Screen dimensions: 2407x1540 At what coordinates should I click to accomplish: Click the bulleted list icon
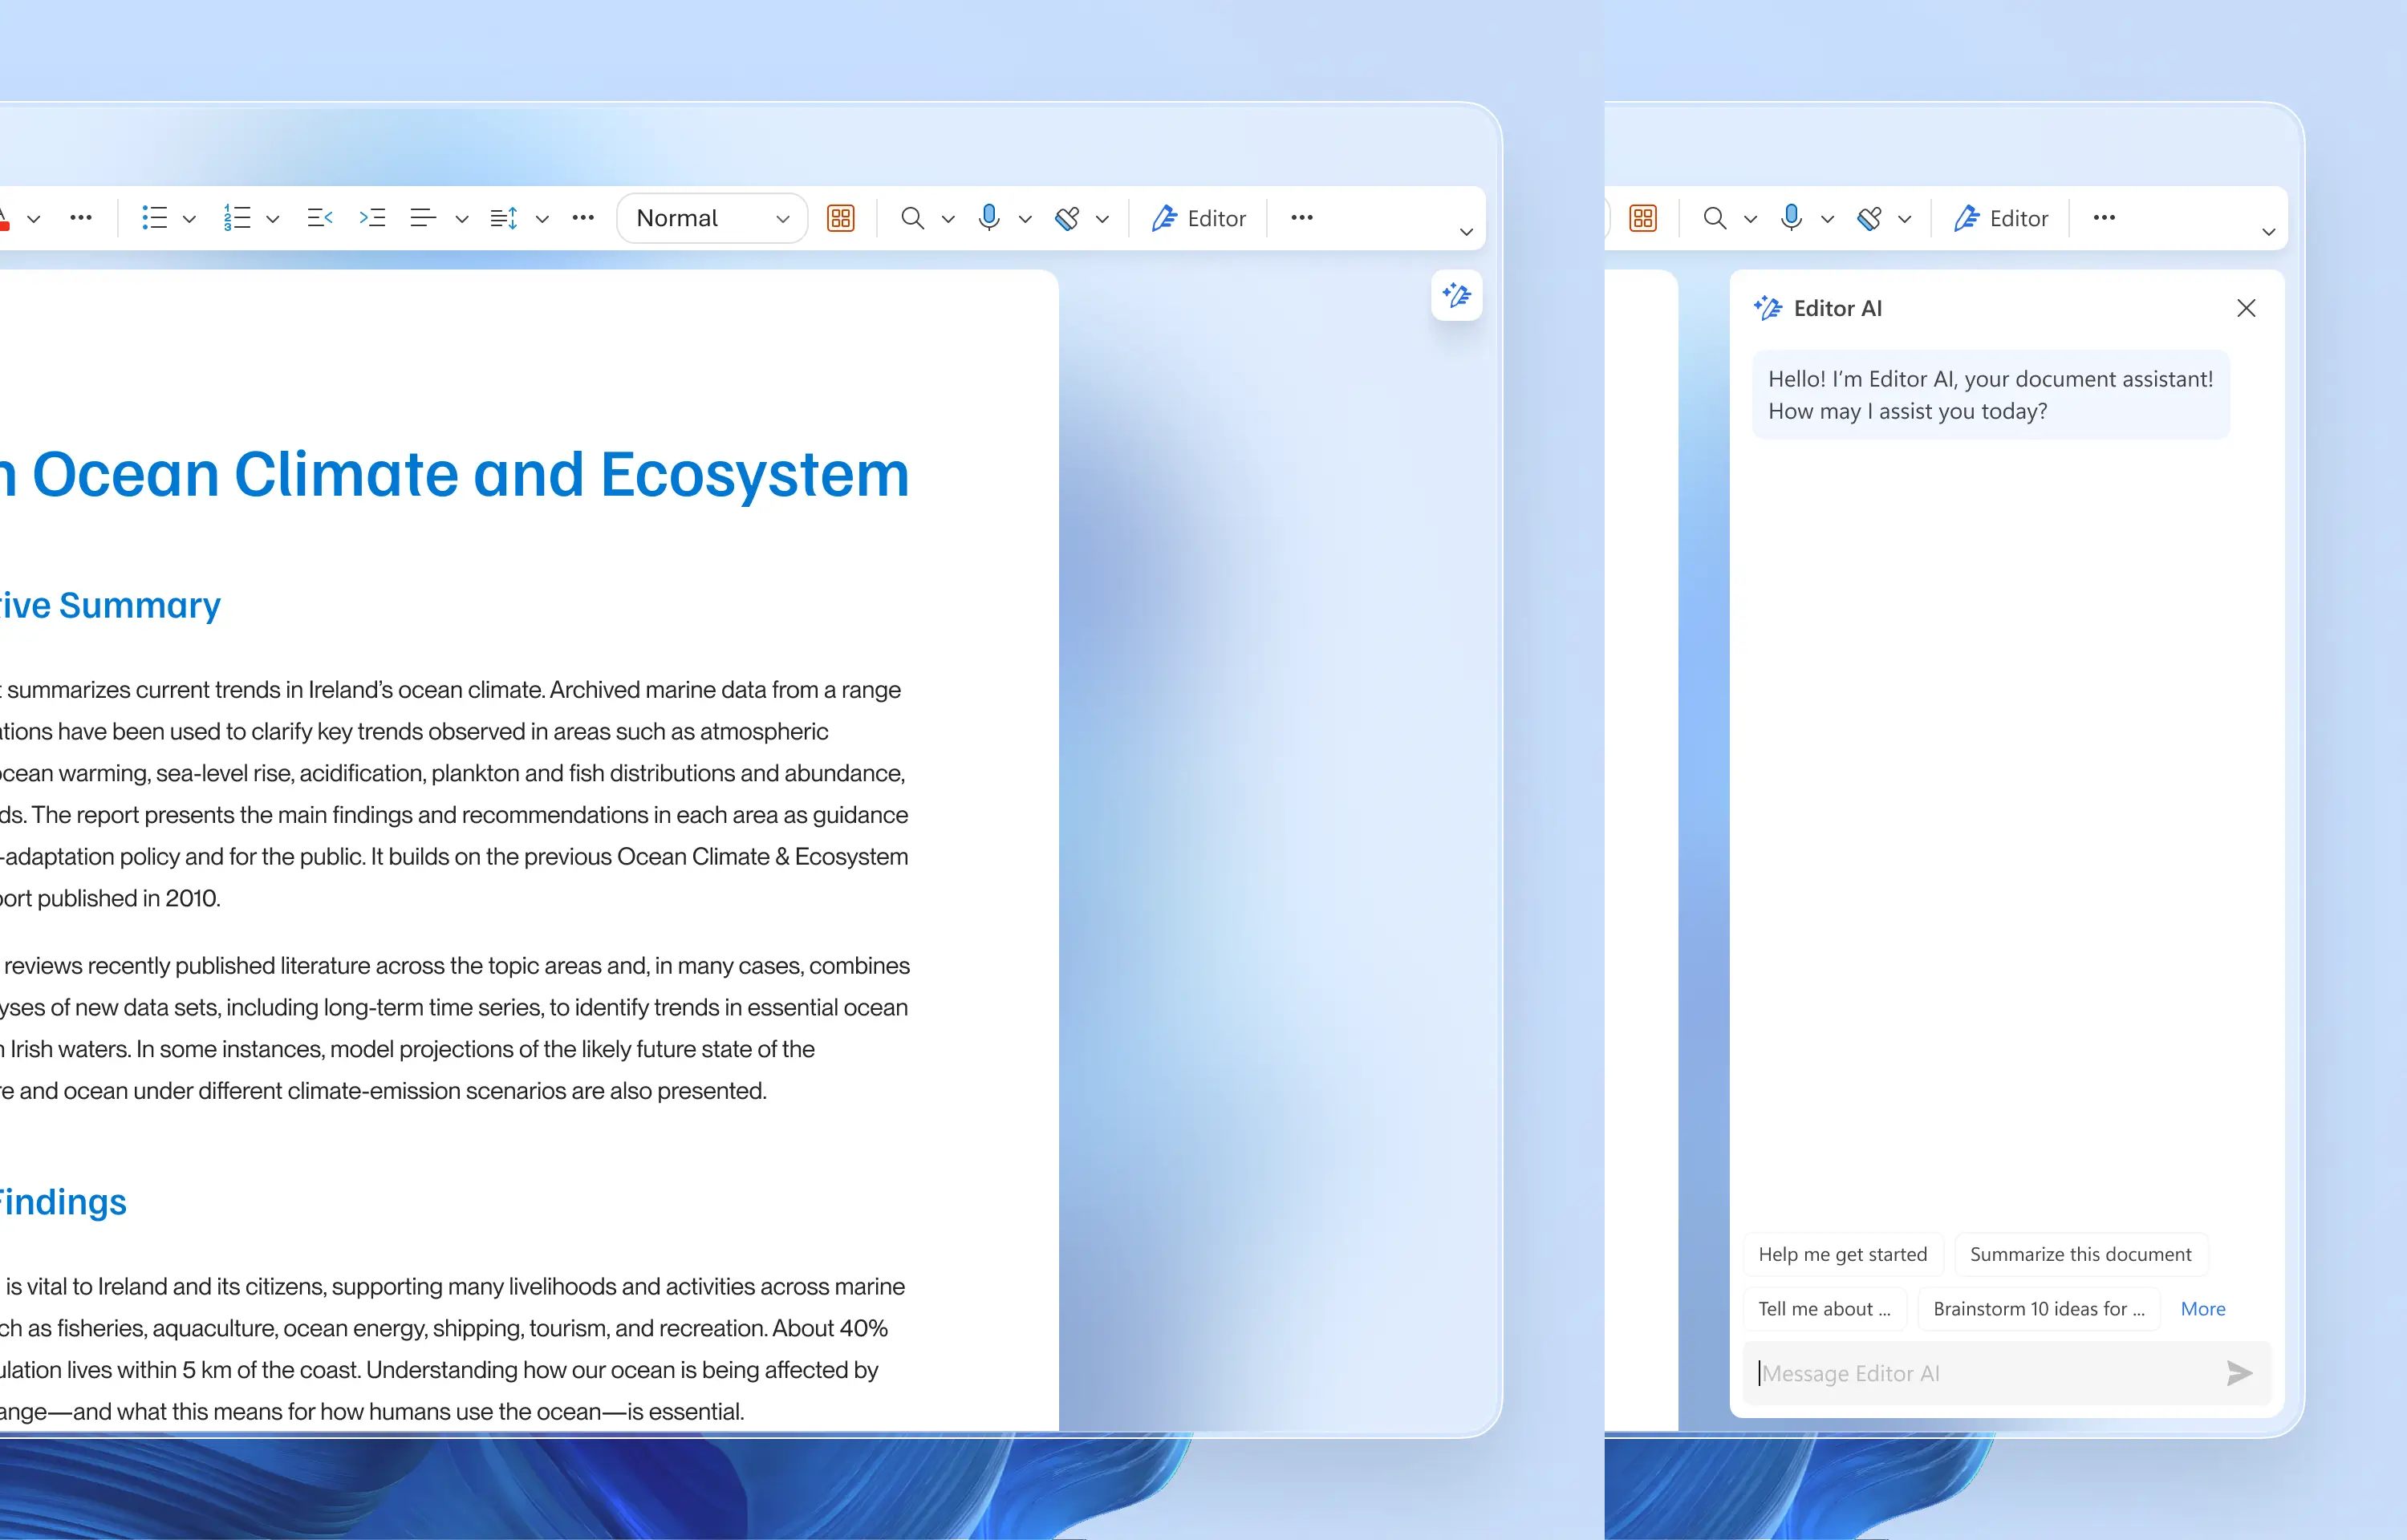pos(154,218)
